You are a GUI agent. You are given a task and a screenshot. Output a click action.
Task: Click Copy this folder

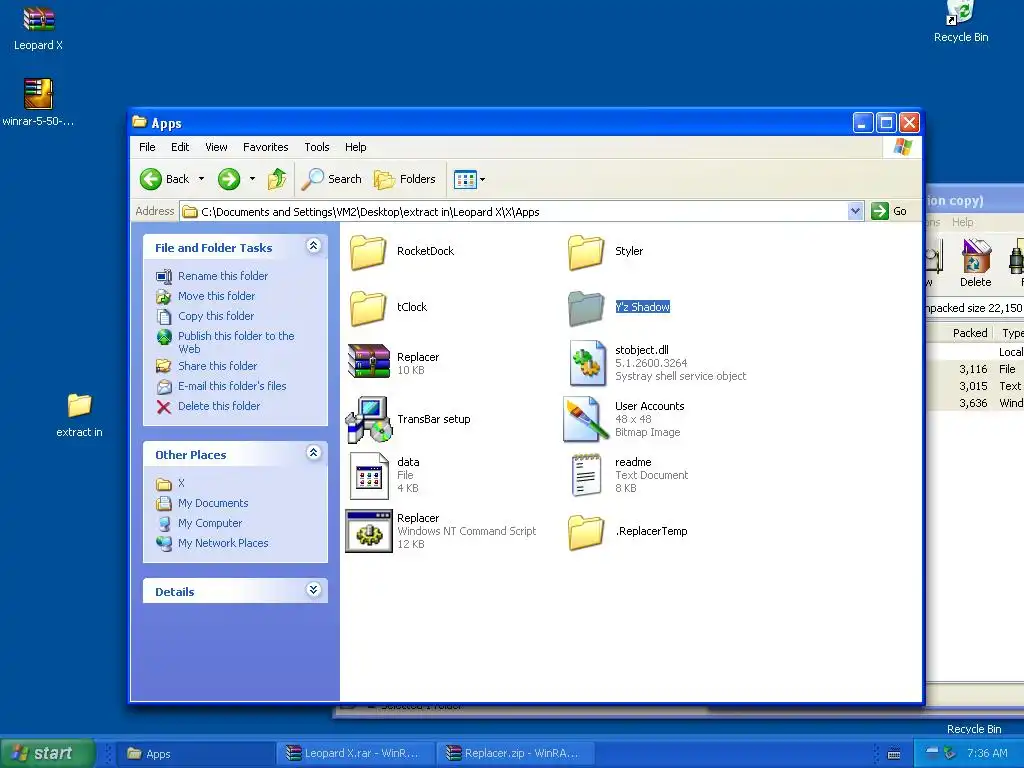pos(216,316)
